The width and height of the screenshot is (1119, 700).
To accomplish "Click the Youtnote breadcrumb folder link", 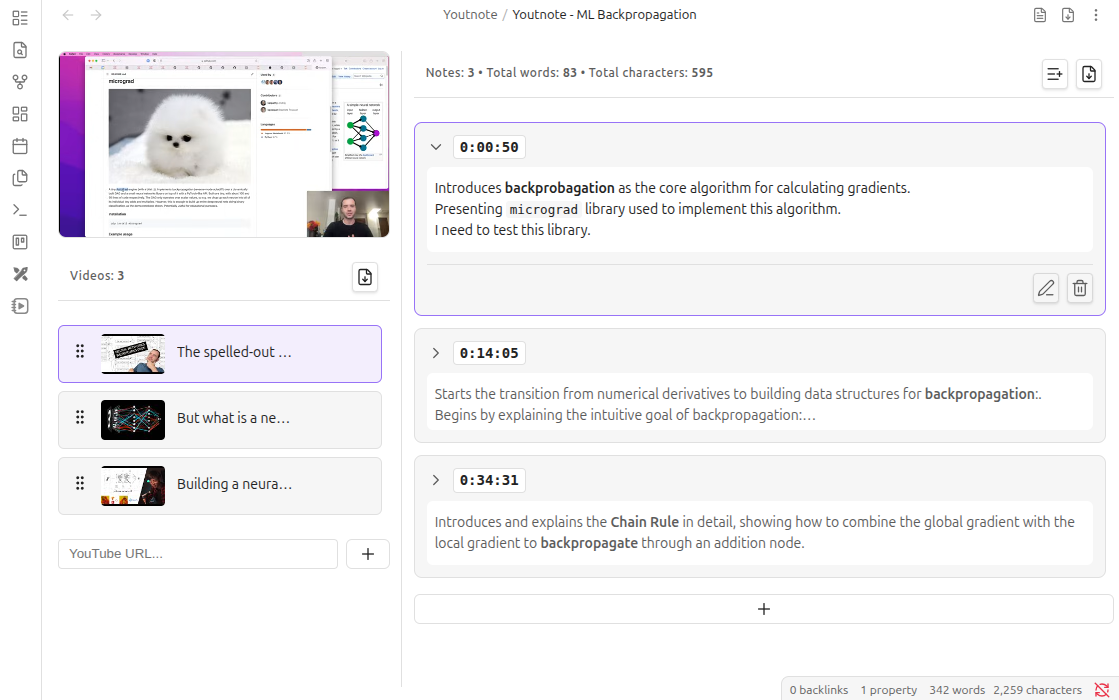I will pyautogui.click(x=470, y=15).
